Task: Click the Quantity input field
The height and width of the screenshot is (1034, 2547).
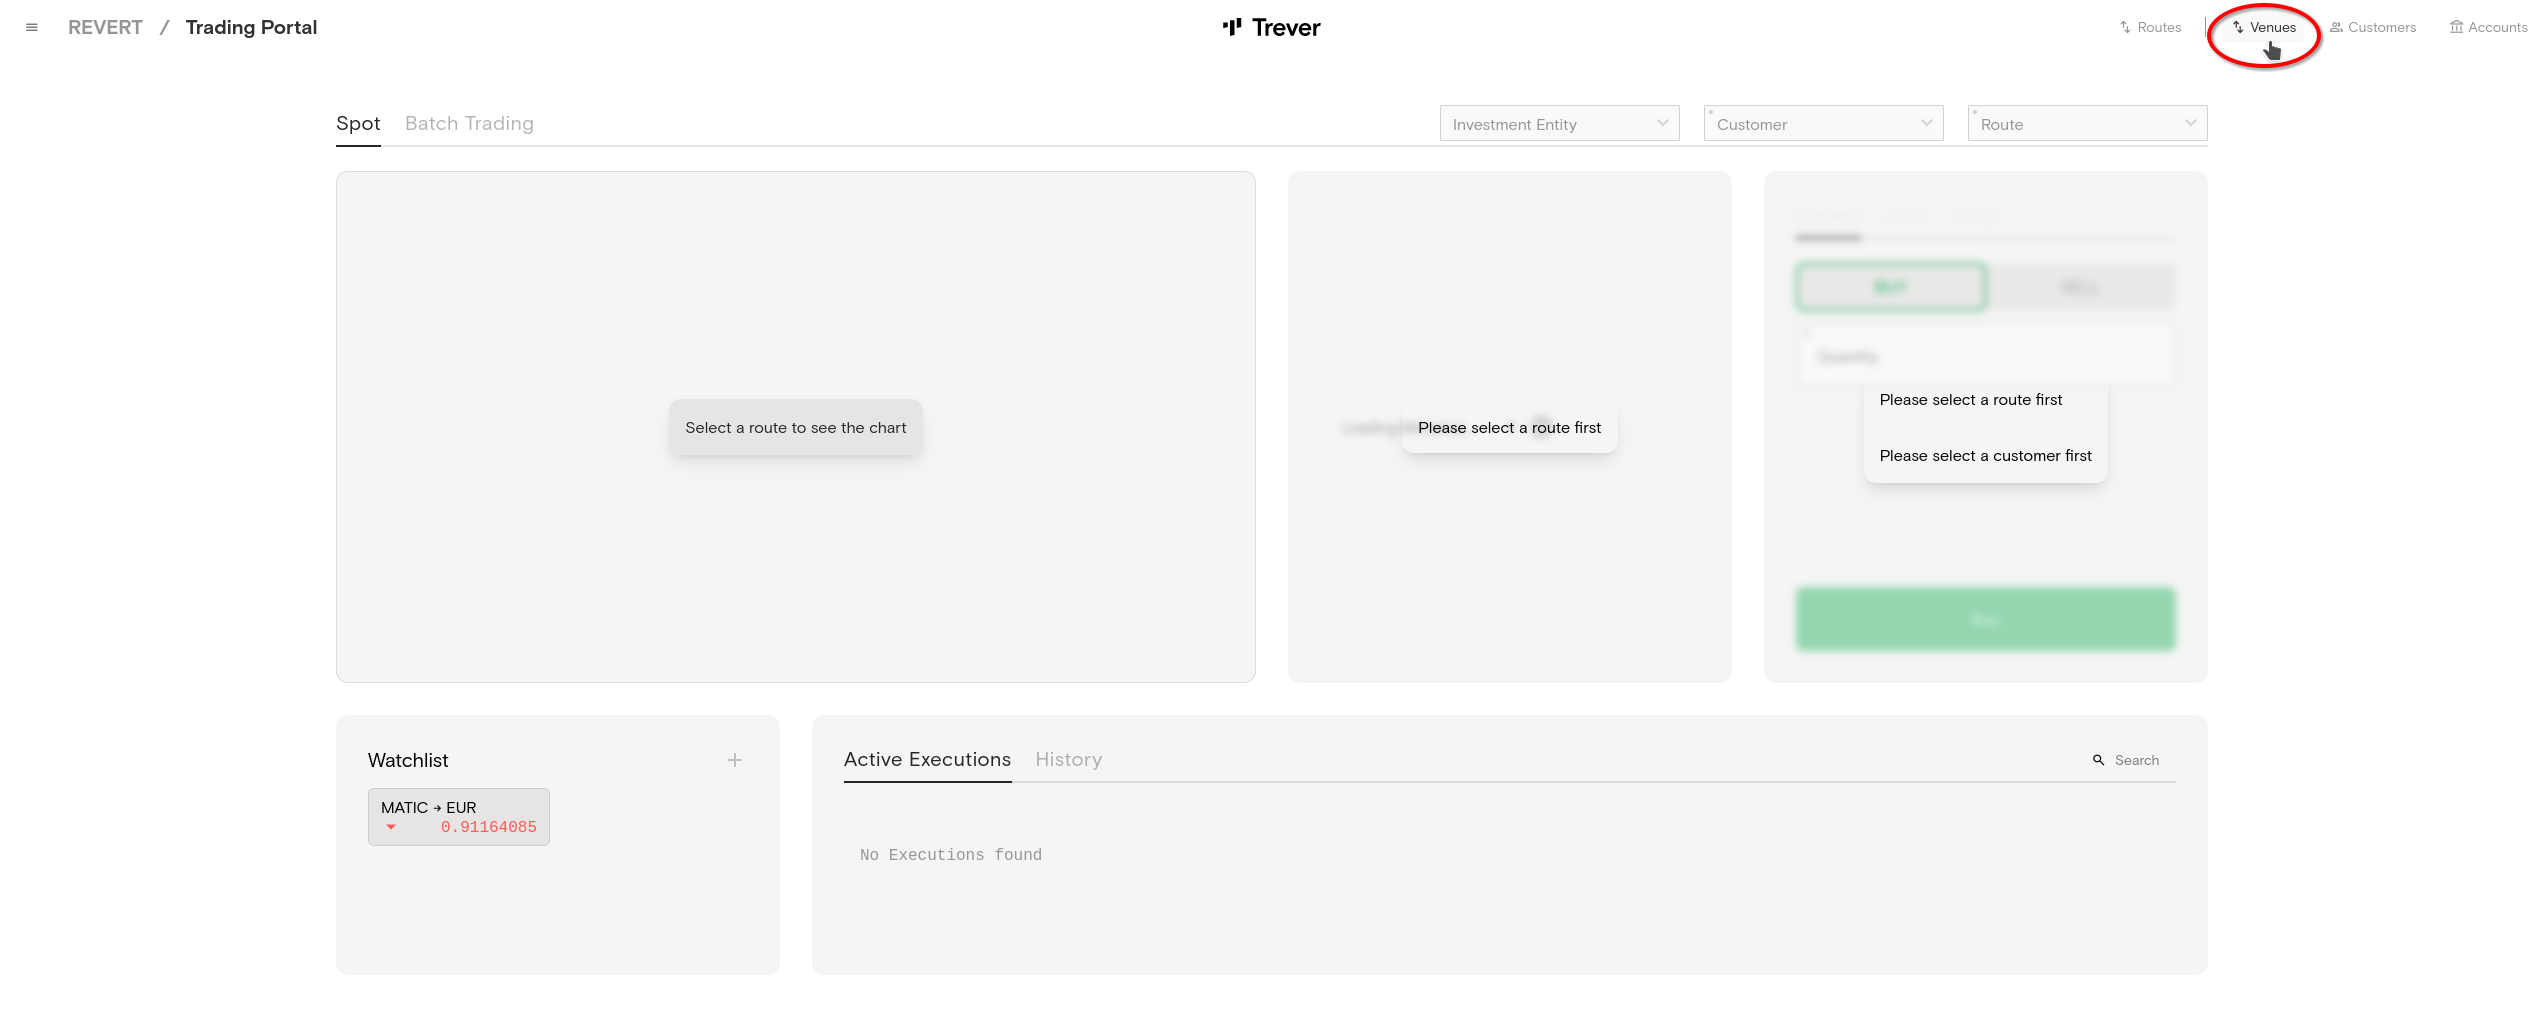Action: click(x=1985, y=357)
